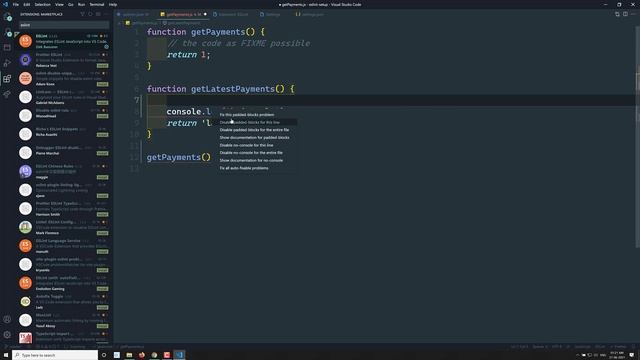This screenshot has height=360, width=640.
Task: Install the Disable eslint rule extension
Action: coord(102,116)
